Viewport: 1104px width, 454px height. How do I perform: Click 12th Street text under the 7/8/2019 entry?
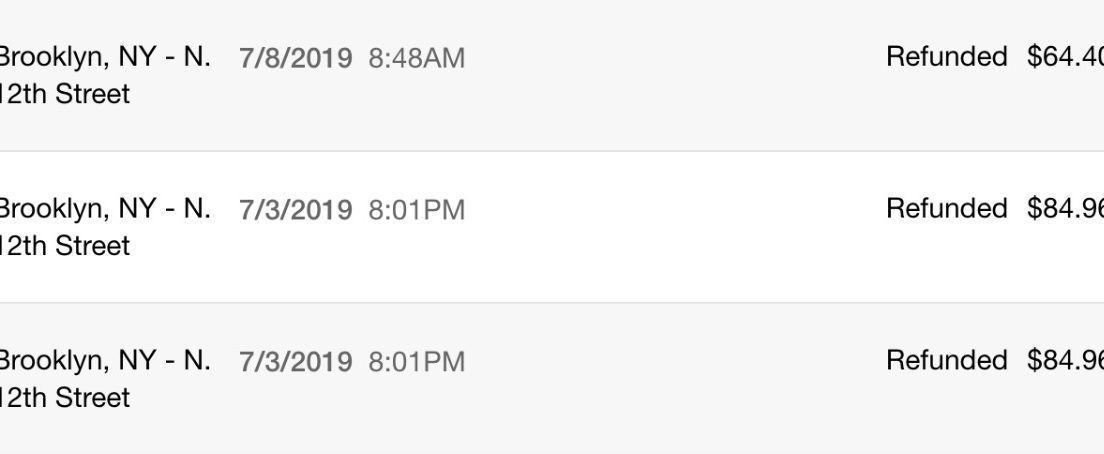click(x=65, y=94)
